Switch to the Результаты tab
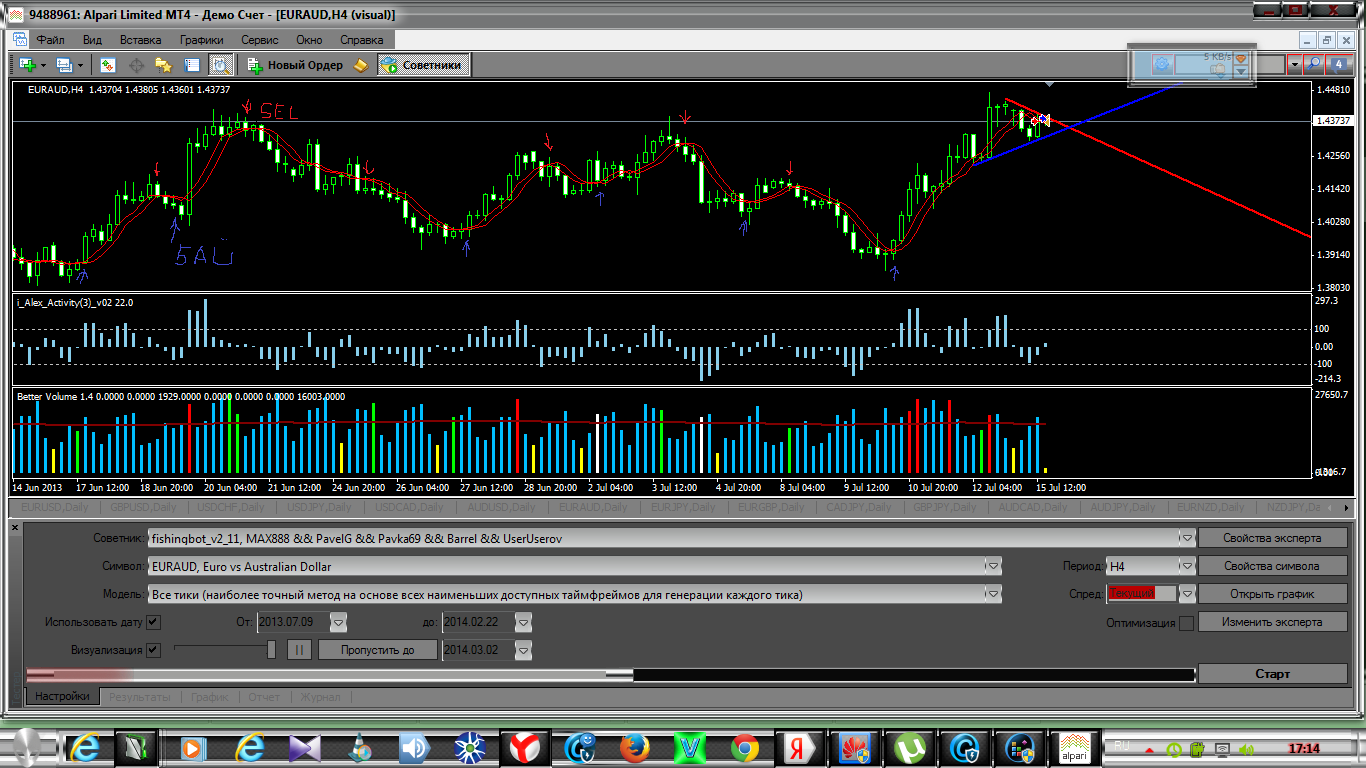The height and width of the screenshot is (768, 1366). pos(140,696)
